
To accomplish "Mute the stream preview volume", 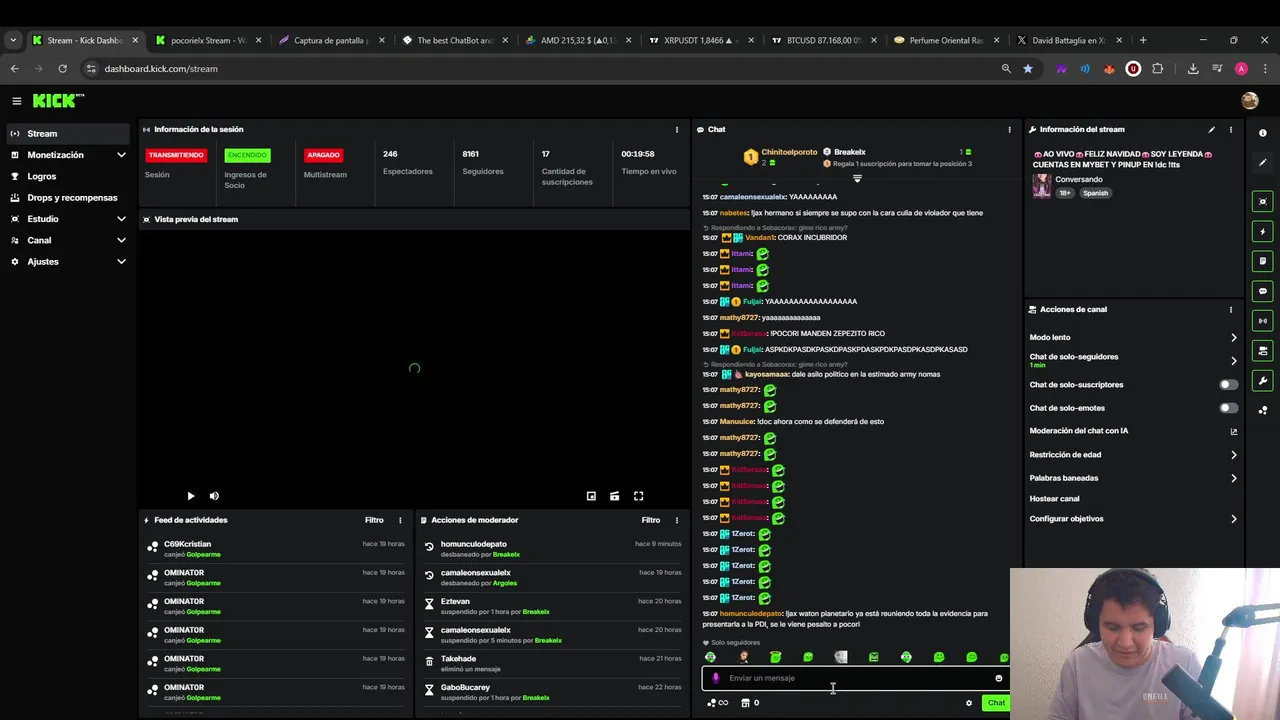I will point(214,496).
